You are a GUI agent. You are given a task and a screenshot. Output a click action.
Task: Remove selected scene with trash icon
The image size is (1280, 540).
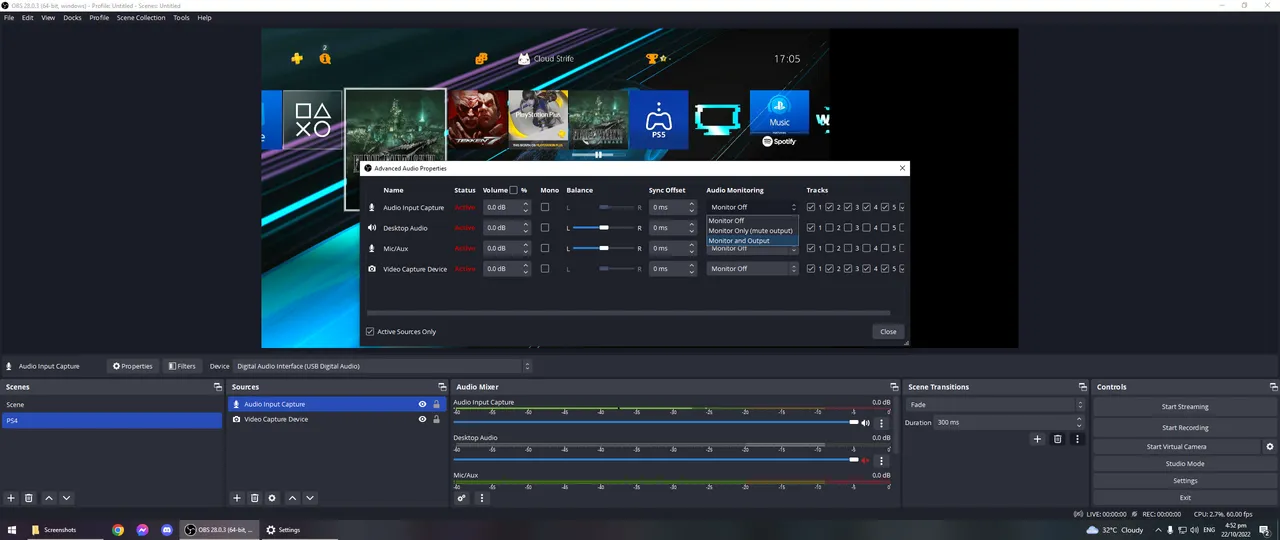(29, 498)
